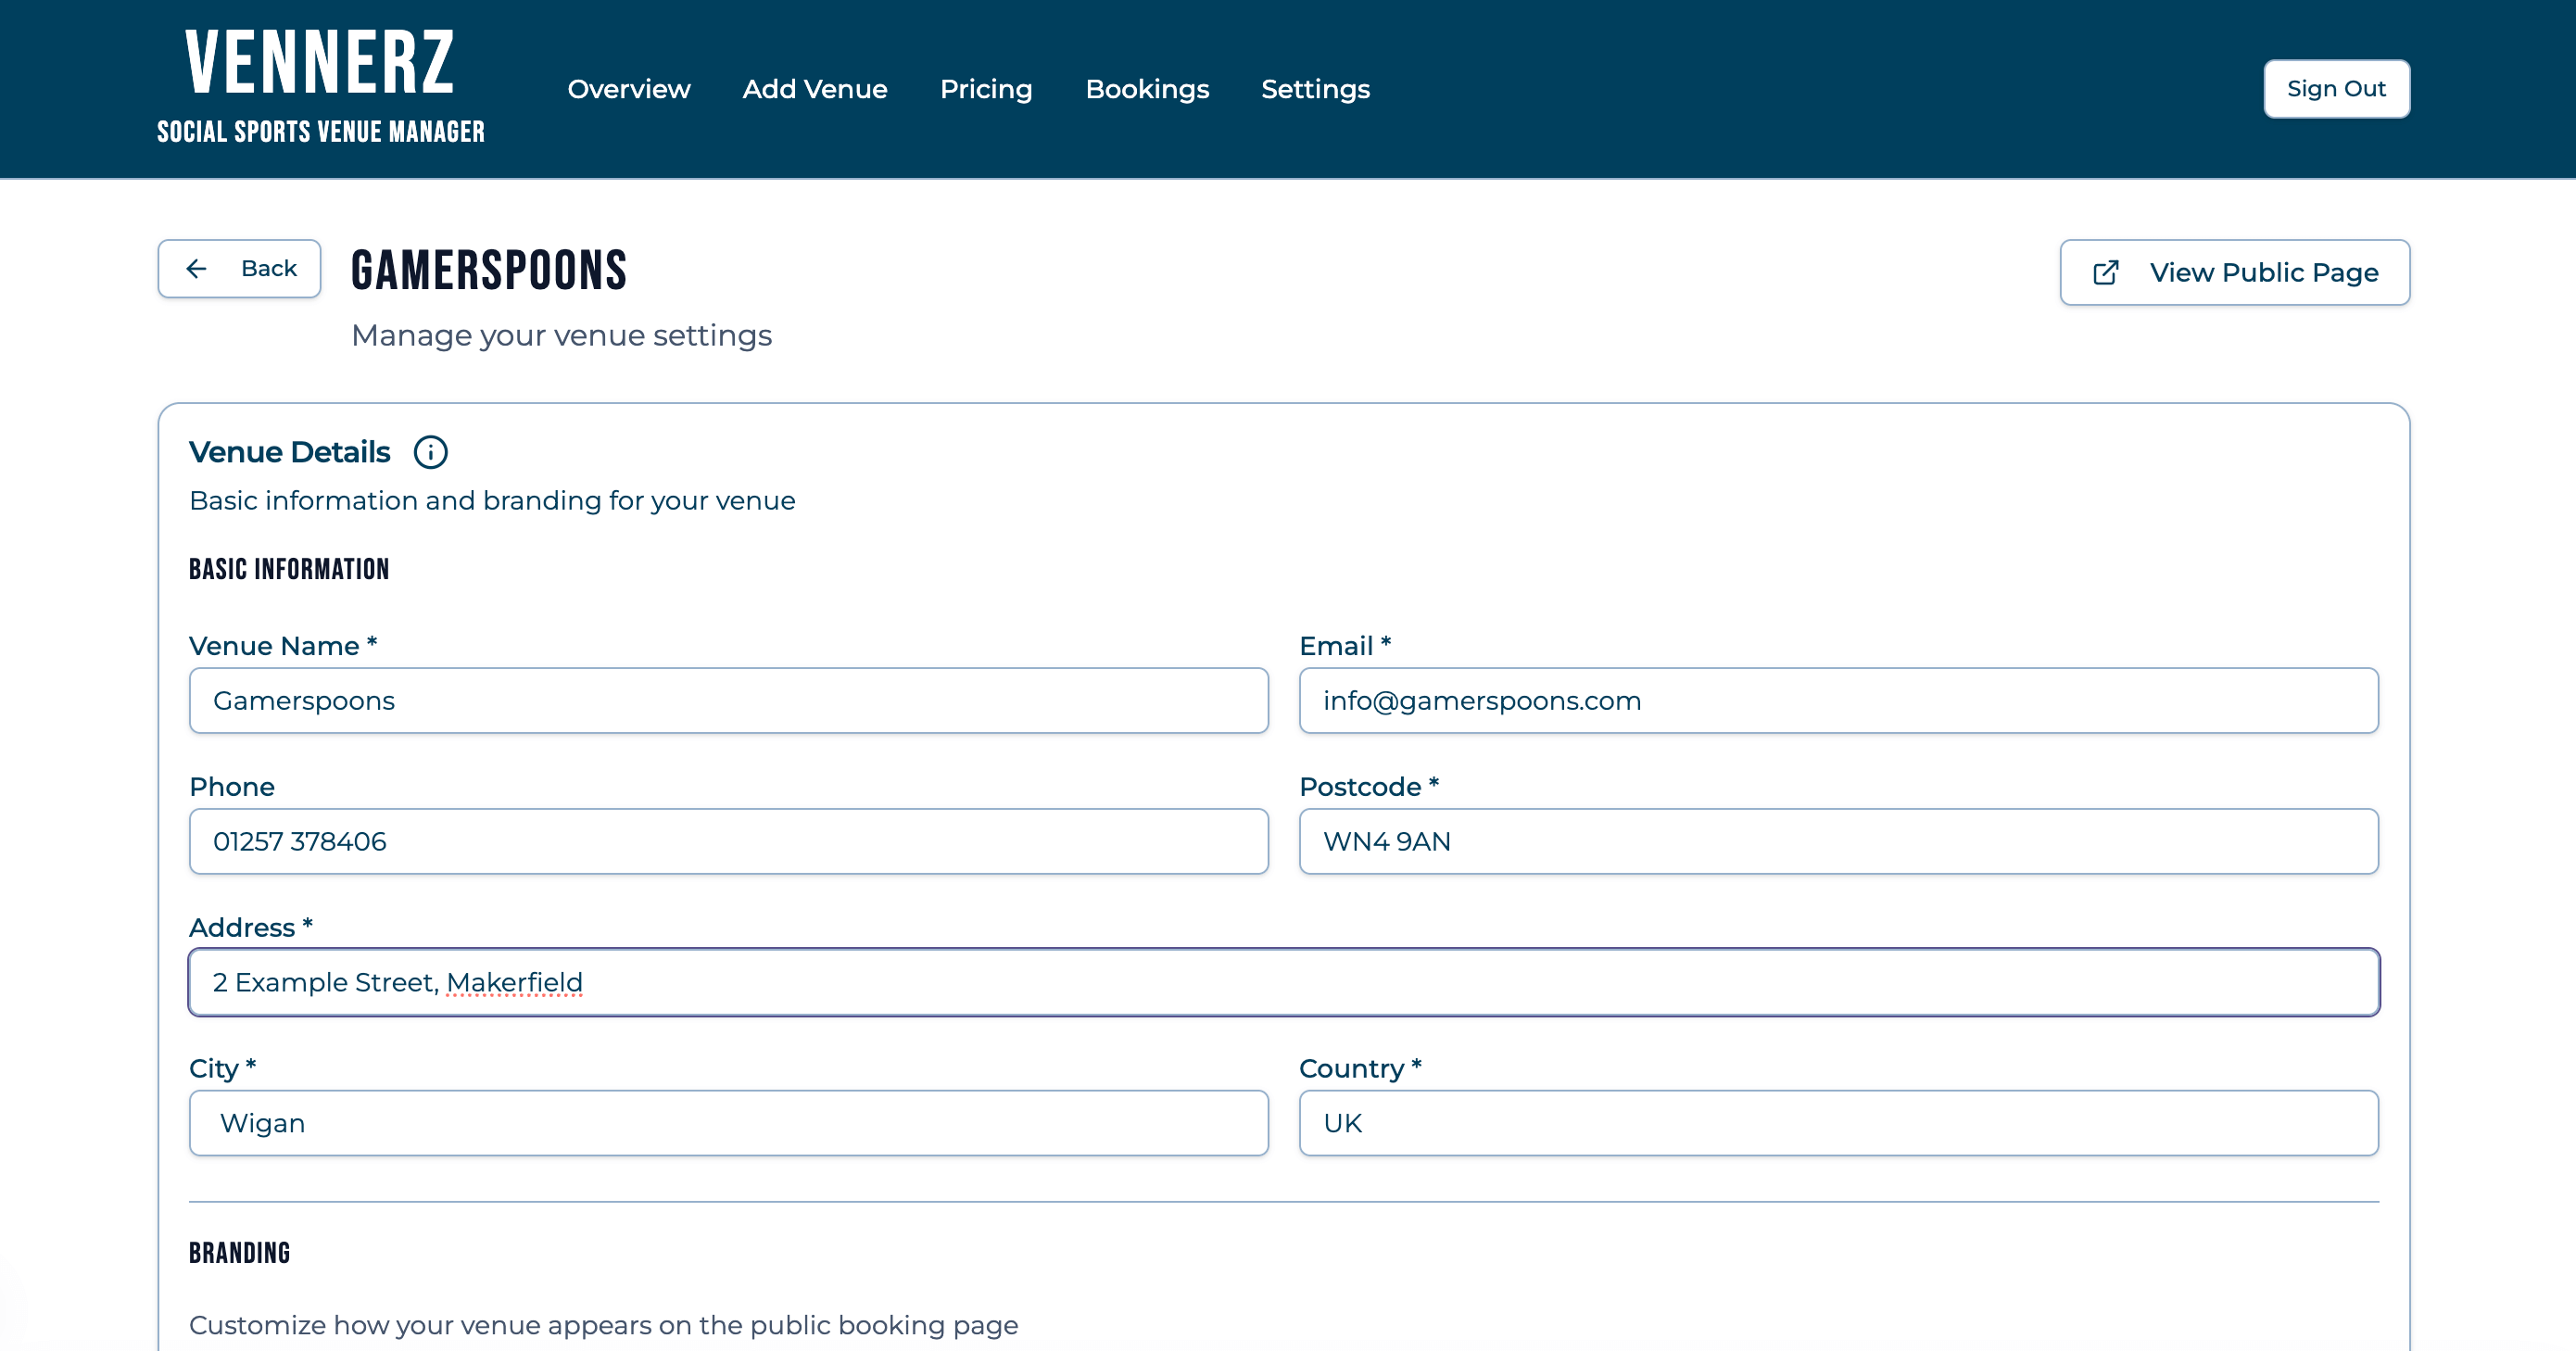Go to the Settings page
This screenshot has width=2576, height=1351.
point(1315,89)
